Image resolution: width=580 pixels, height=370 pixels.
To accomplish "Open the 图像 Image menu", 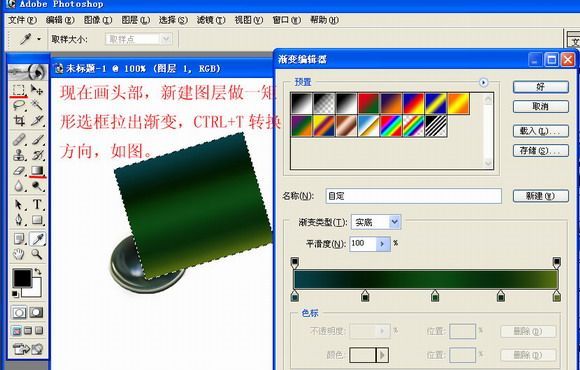I will tap(98, 20).
